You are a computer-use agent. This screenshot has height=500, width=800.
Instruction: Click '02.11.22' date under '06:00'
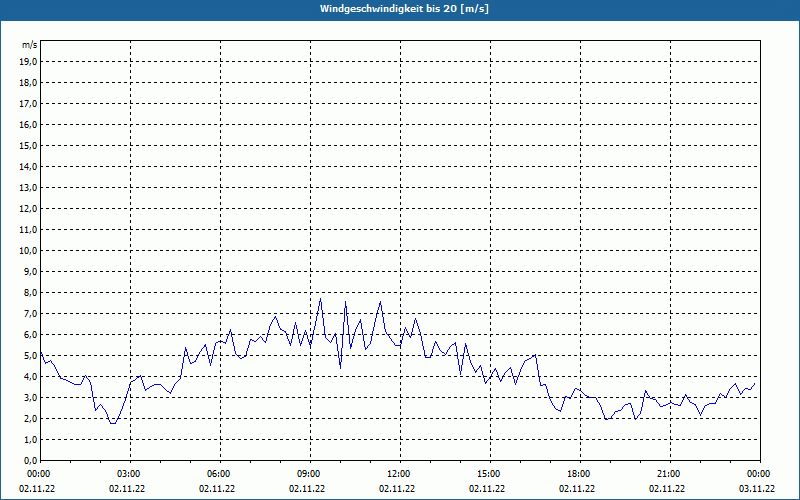[x=217, y=489]
